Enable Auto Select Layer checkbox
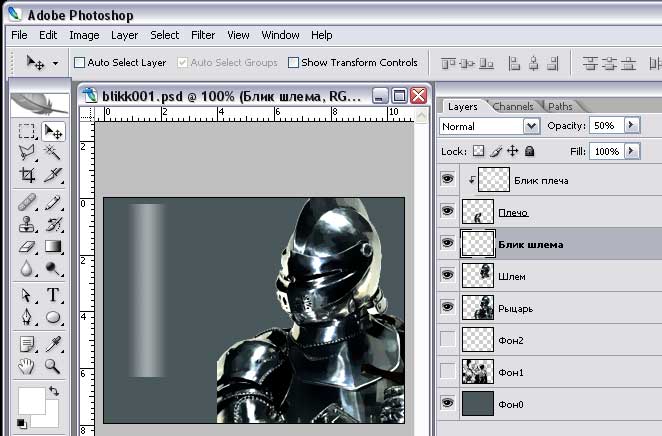Screen dimensions: 662x436 tap(80, 63)
